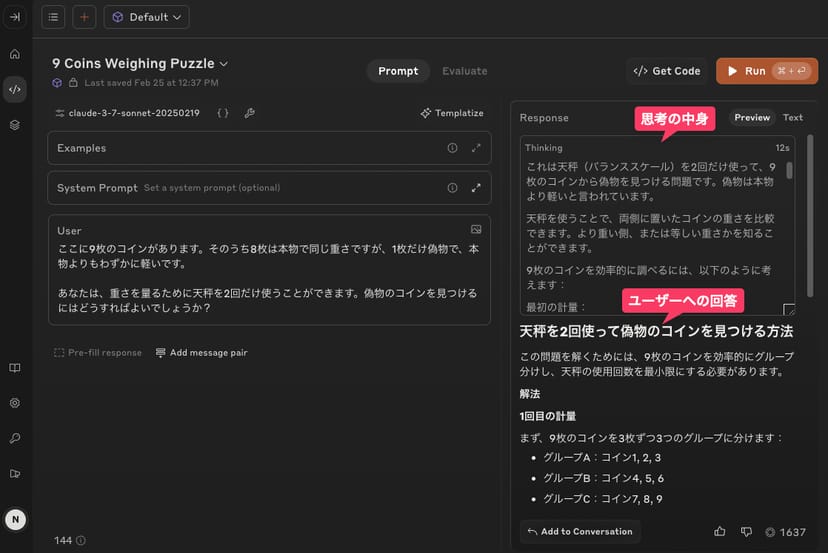Image resolution: width=828 pixels, height=553 pixels.
Task: Open settings gear in left sidebar
Action: (x=15, y=403)
